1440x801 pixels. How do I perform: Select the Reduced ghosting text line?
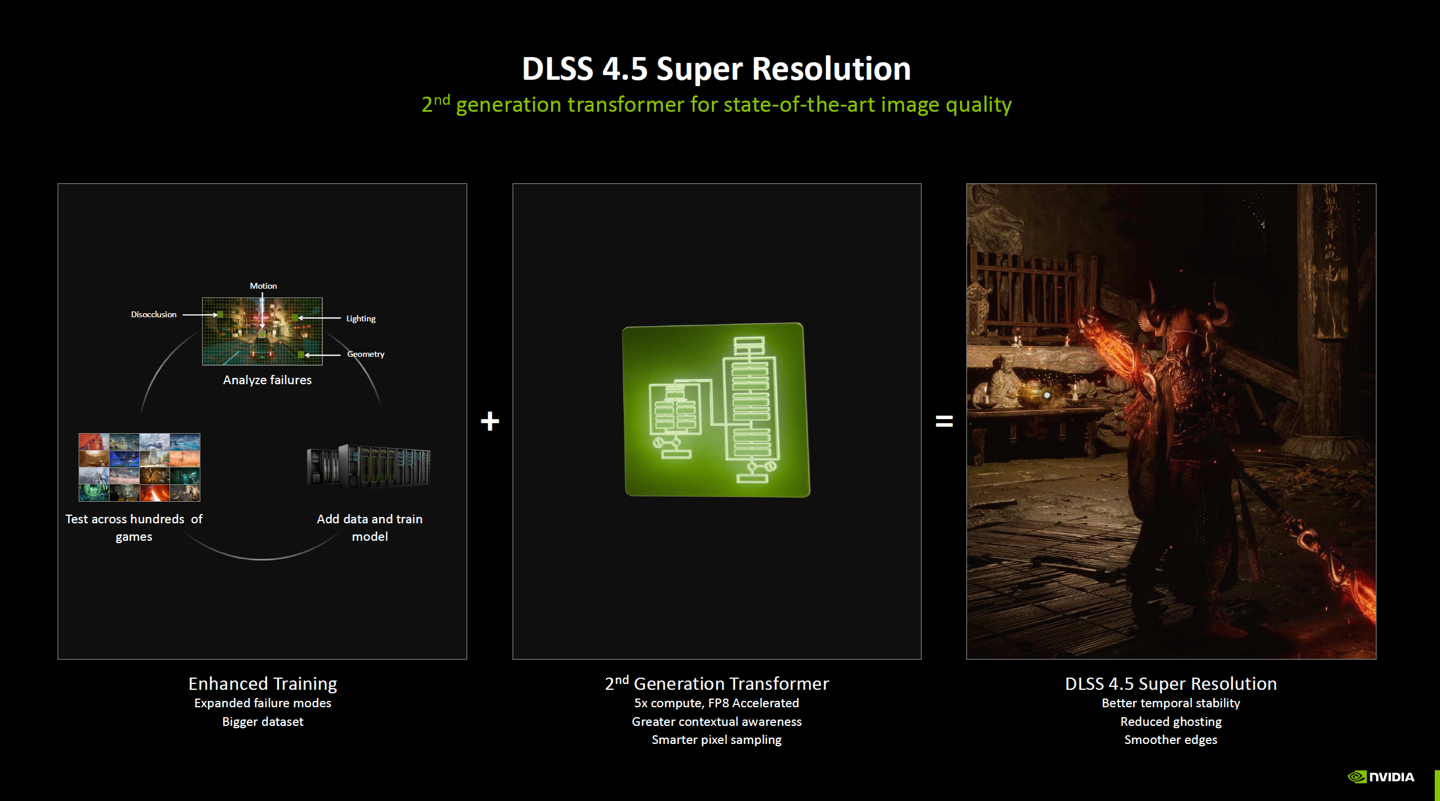(1170, 721)
